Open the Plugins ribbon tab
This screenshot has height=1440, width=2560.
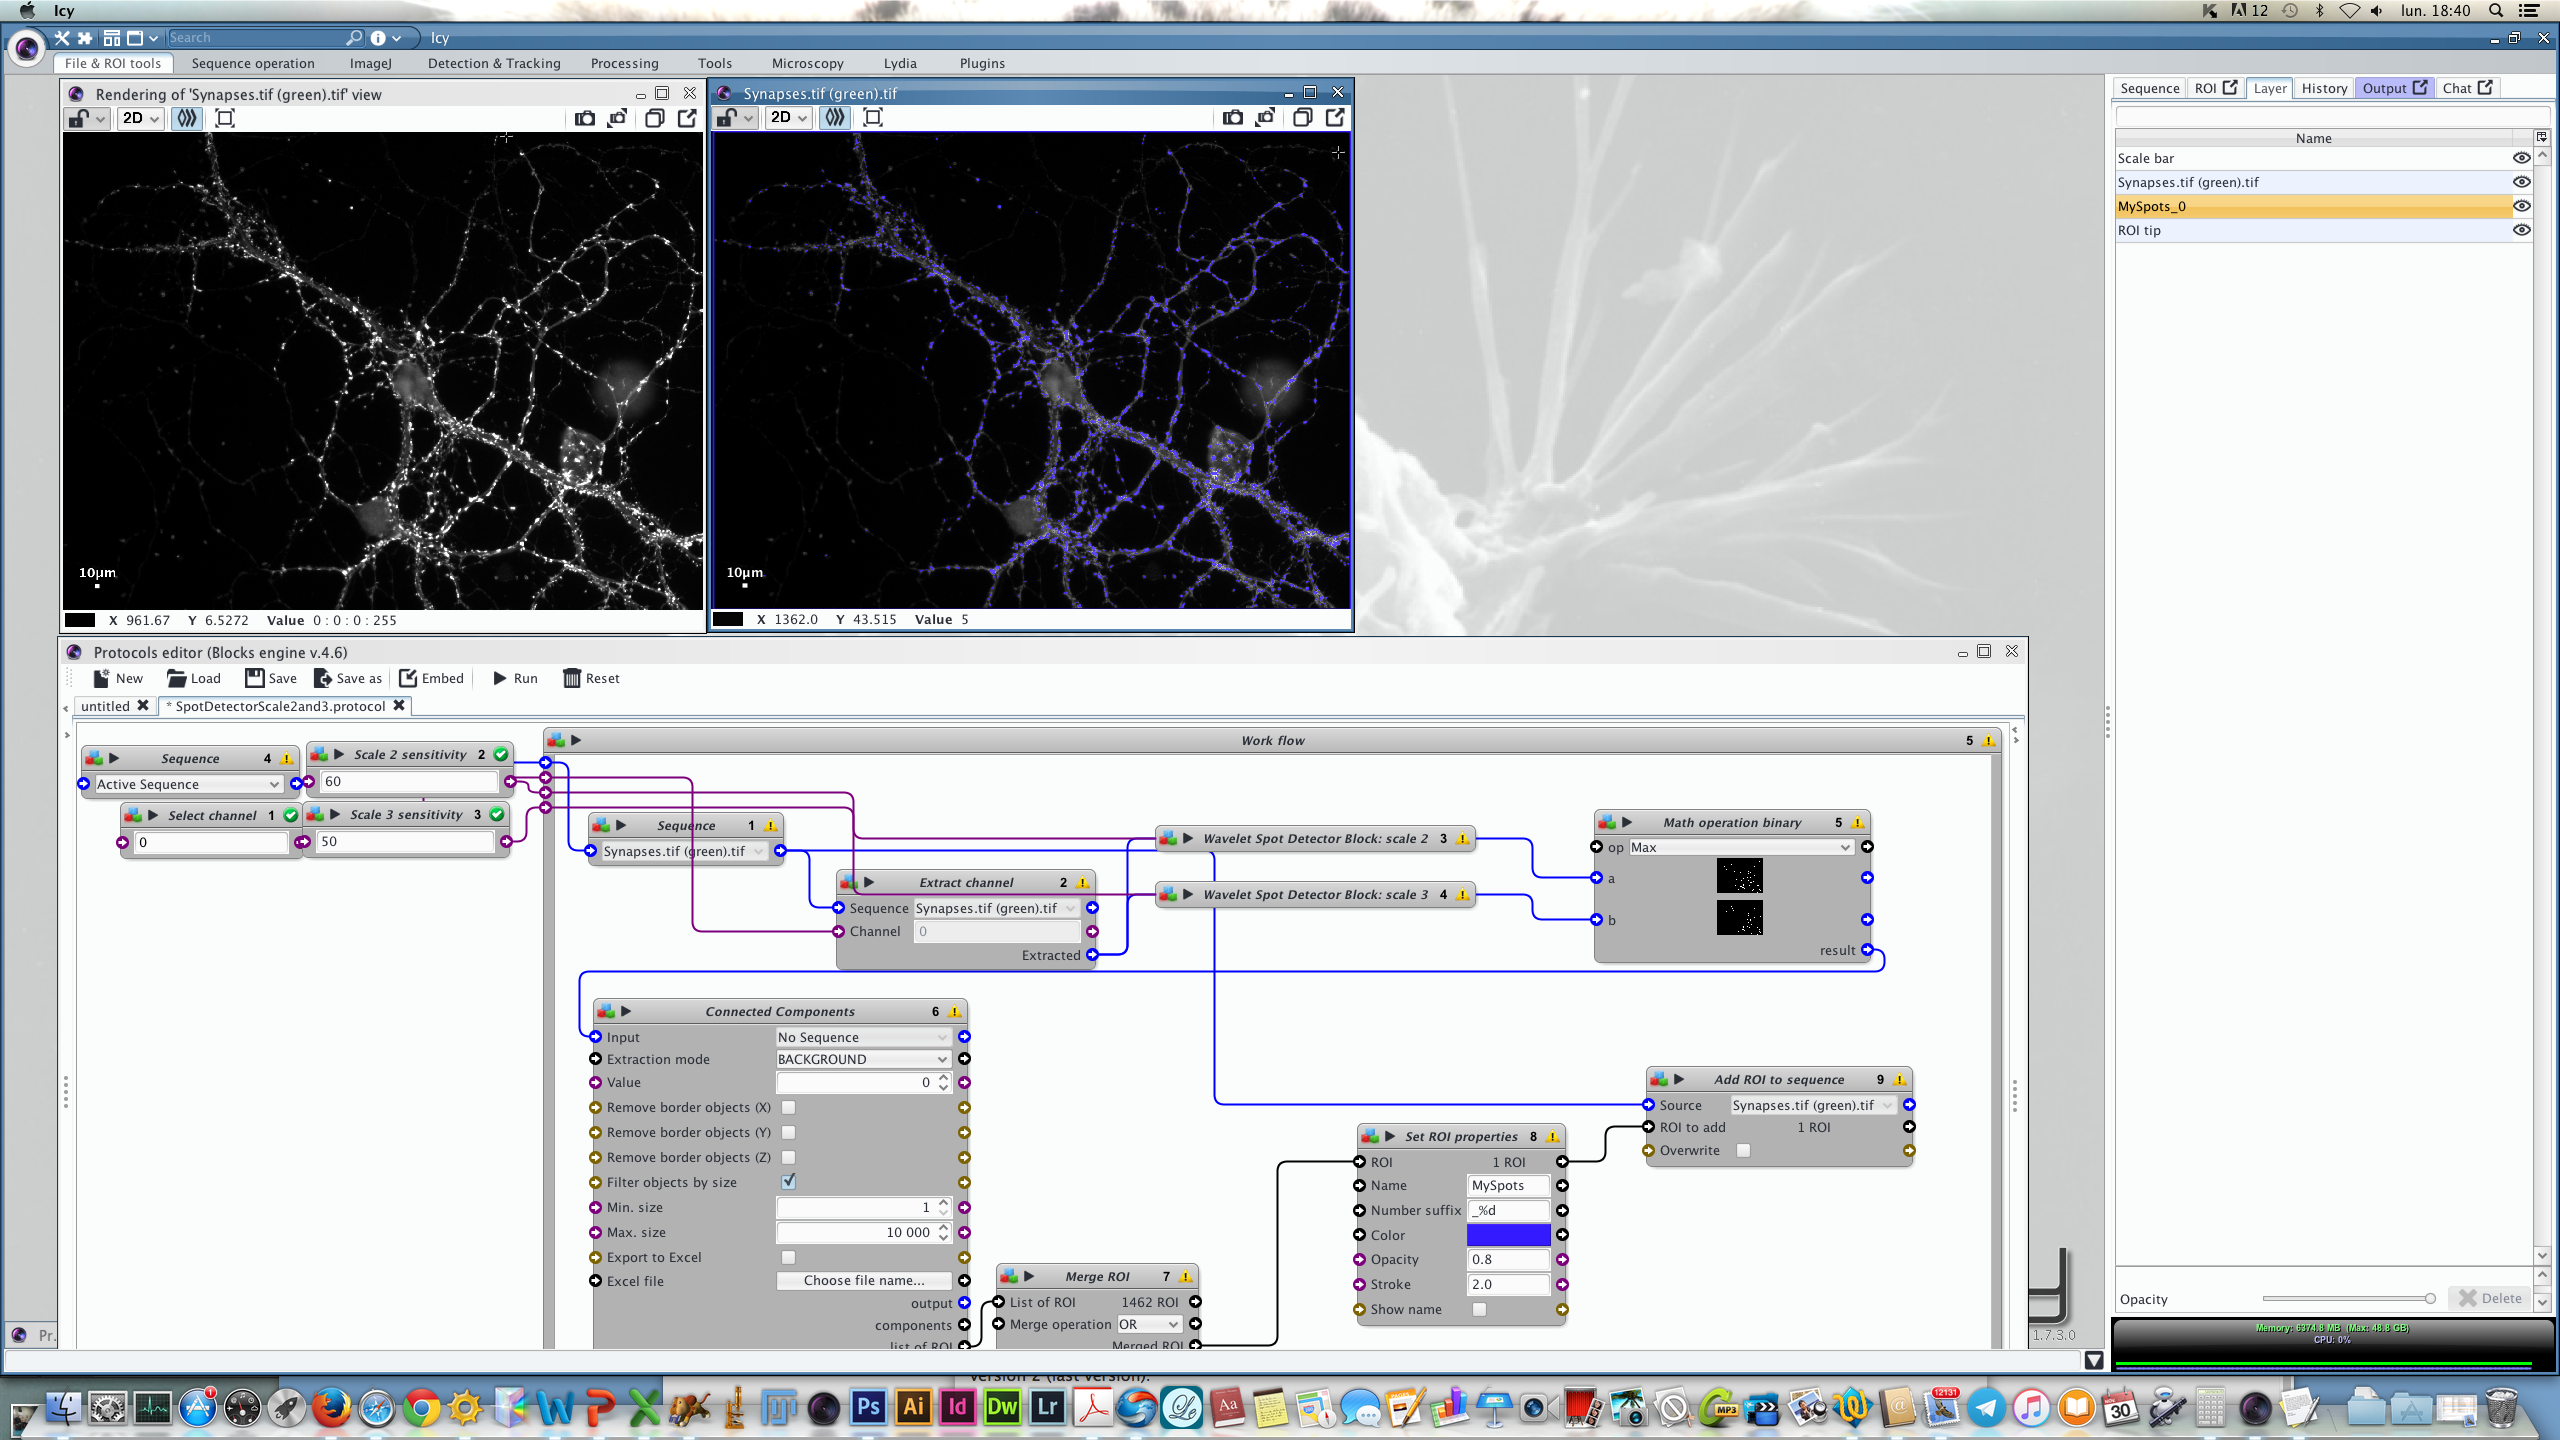[982, 63]
